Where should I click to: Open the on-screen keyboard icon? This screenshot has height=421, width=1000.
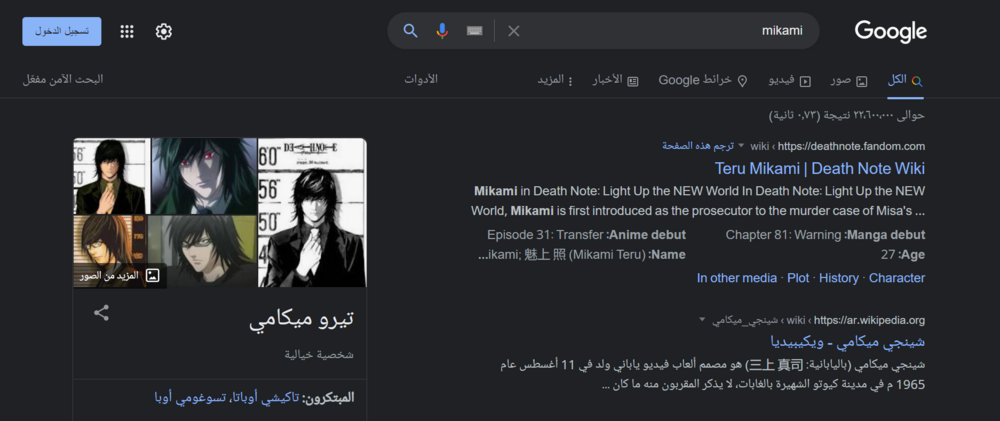pyautogui.click(x=474, y=31)
